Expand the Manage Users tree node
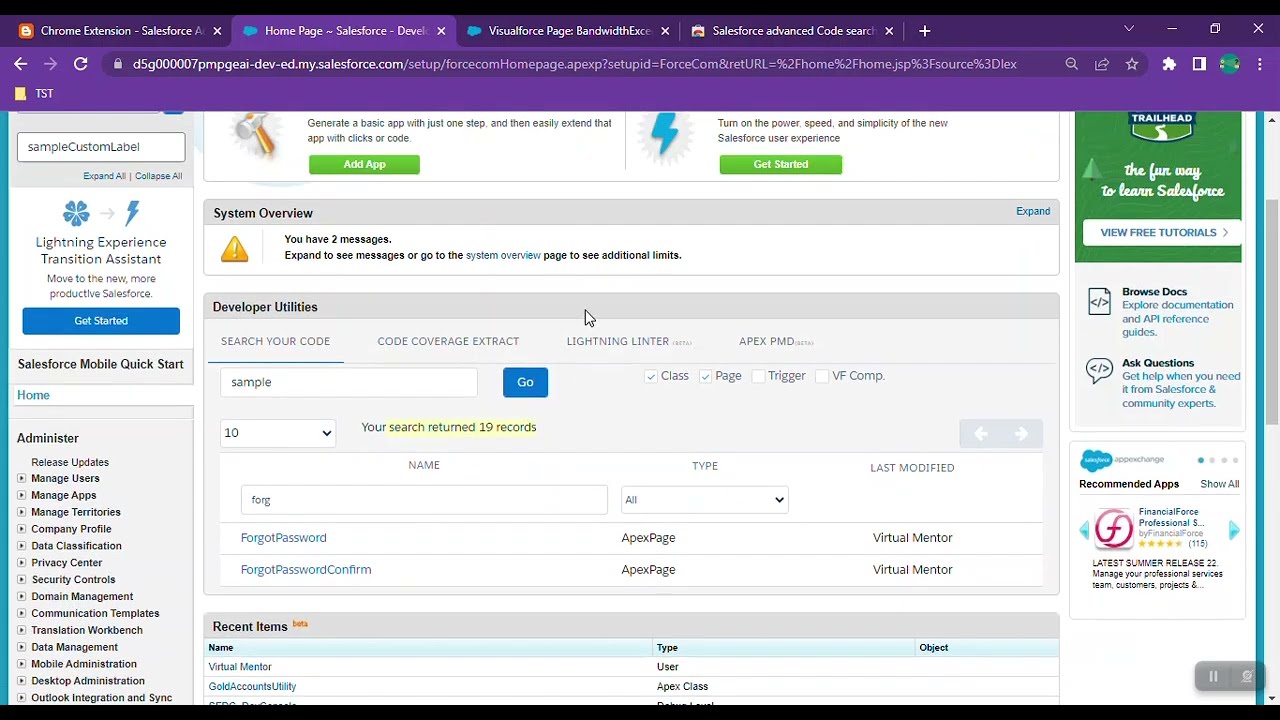 [21, 478]
